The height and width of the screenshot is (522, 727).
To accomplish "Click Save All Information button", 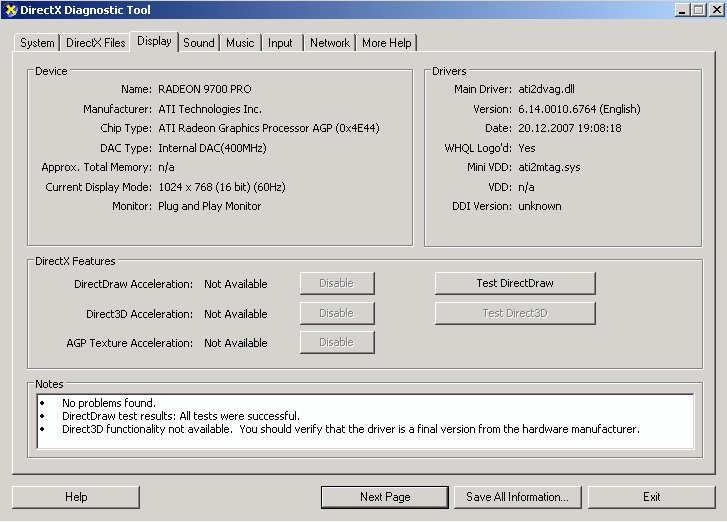I will (x=517, y=497).
